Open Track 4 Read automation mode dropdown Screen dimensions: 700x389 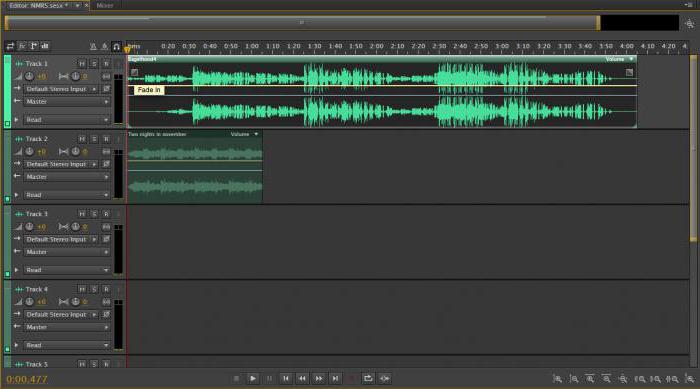click(x=67, y=345)
